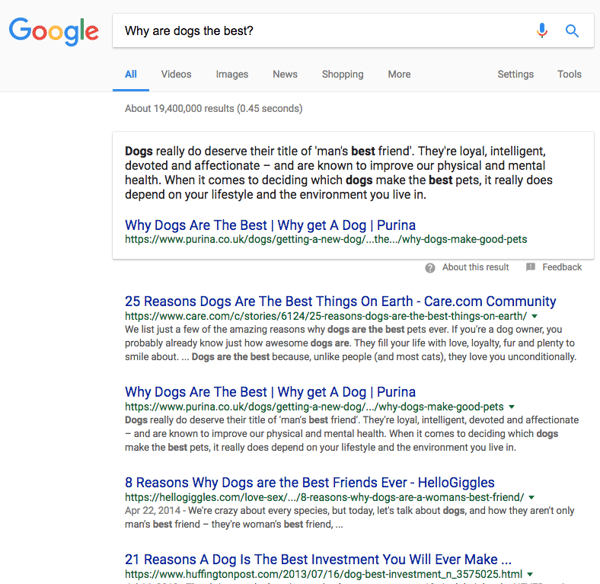
Task: Switch to the Videos tab
Action: 176,74
